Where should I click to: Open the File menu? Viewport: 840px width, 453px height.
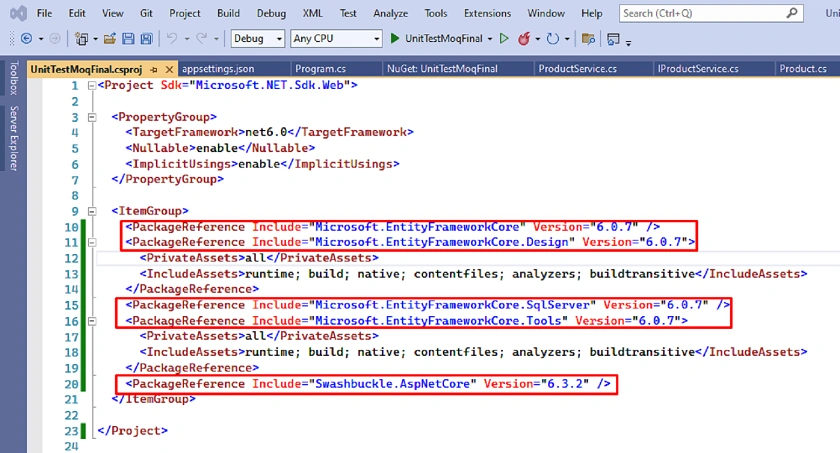(44, 13)
